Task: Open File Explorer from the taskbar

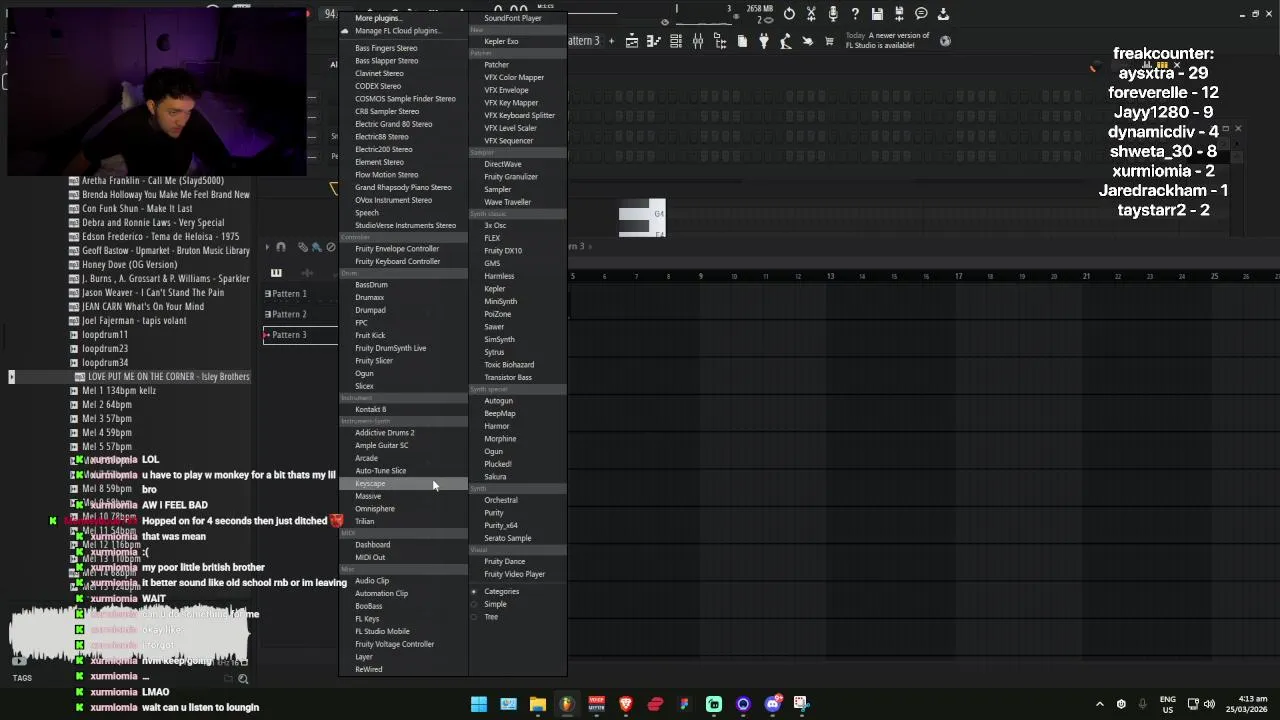Action: click(538, 704)
